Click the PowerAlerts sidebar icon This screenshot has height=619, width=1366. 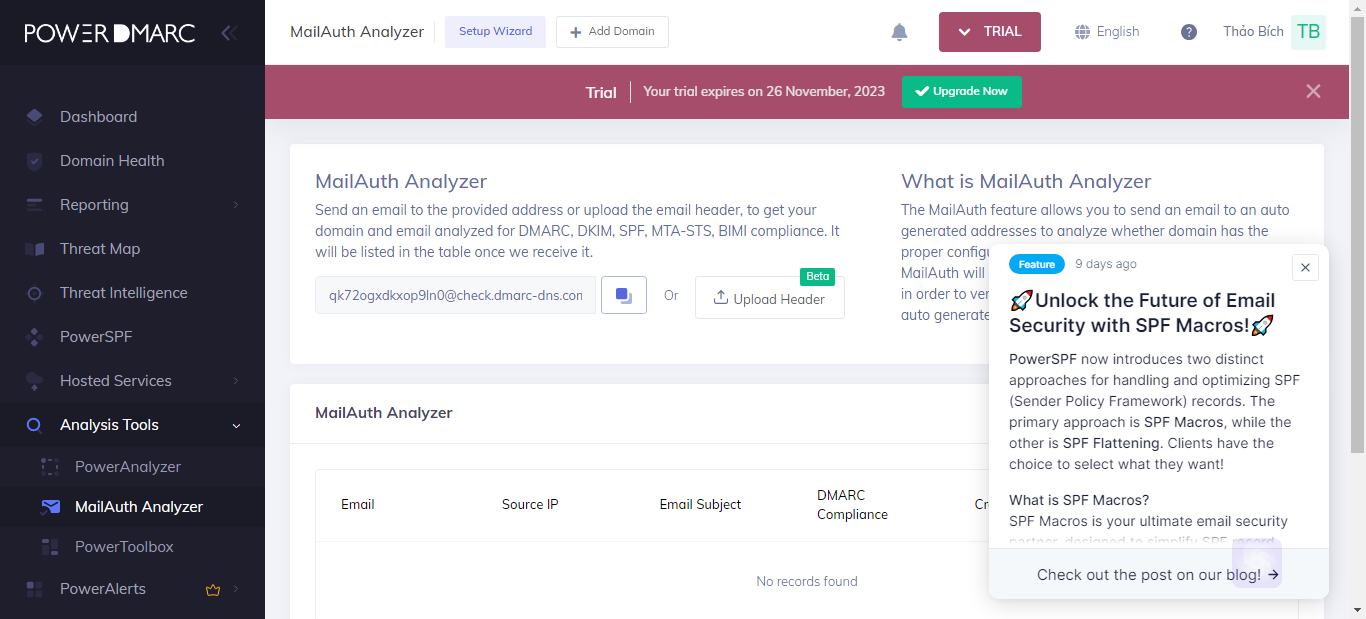(x=35, y=589)
